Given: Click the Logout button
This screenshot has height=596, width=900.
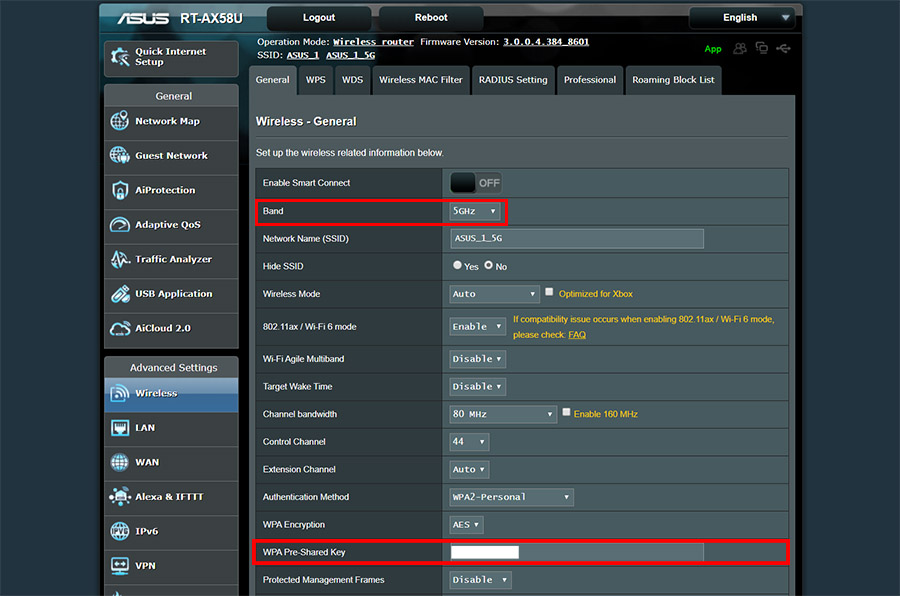Looking at the screenshot, I should click(319, 18).
